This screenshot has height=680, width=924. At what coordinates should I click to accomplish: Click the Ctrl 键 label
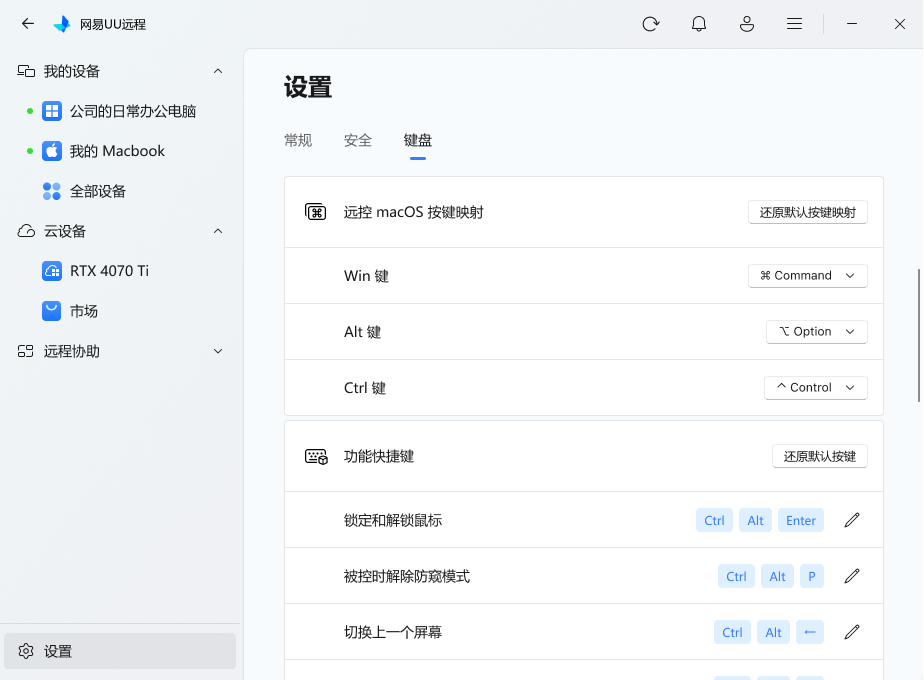click(365, 388)
